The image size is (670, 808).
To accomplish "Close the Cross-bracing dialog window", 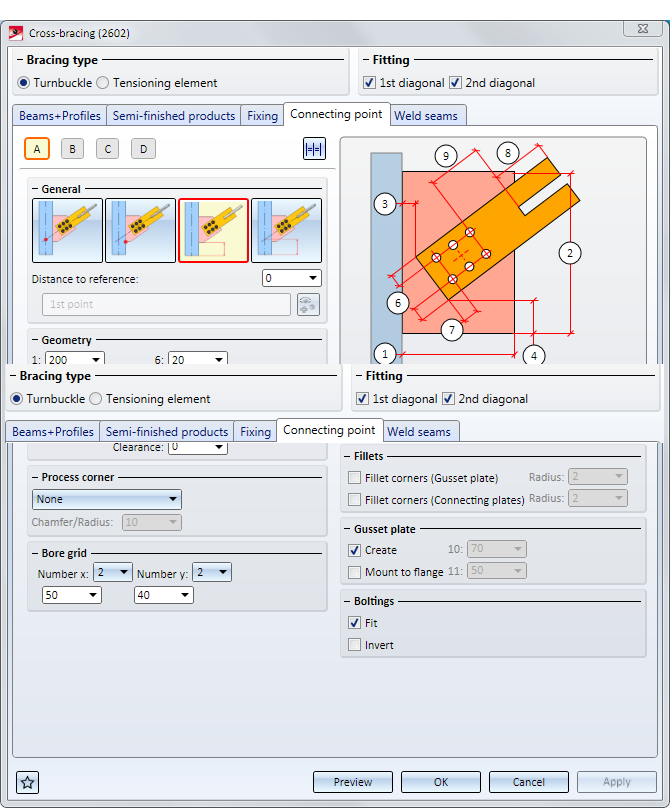I will [x=643, y=29].
